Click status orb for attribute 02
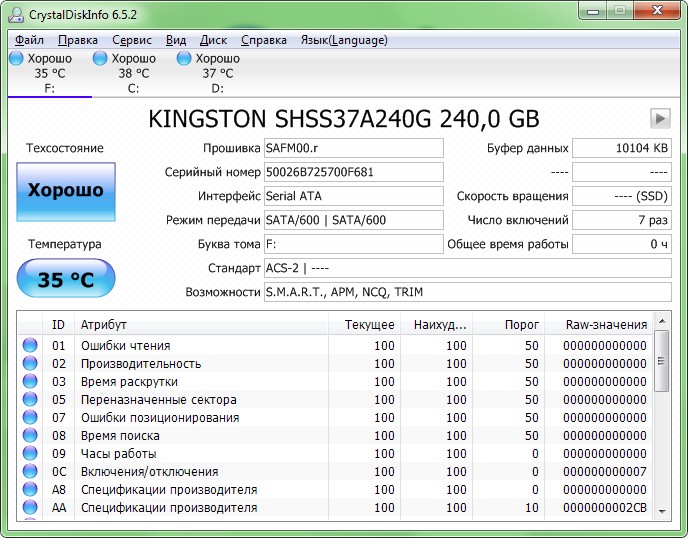The height and width of the screenshot is (538, 688). coord(30,363)
